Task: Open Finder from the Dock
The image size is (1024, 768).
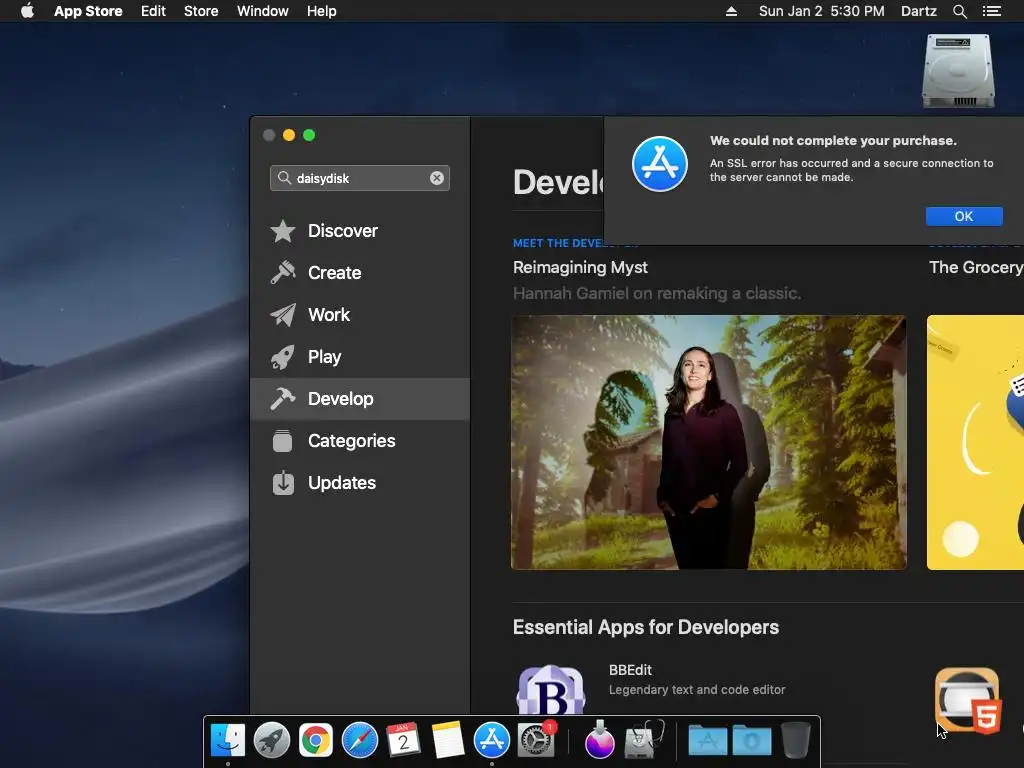Action: 228,740
